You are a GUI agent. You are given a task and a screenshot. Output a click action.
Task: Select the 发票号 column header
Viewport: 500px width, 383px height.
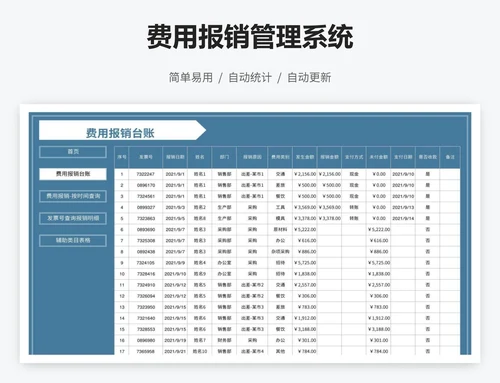pyautogui.click(x=146, y=157)
